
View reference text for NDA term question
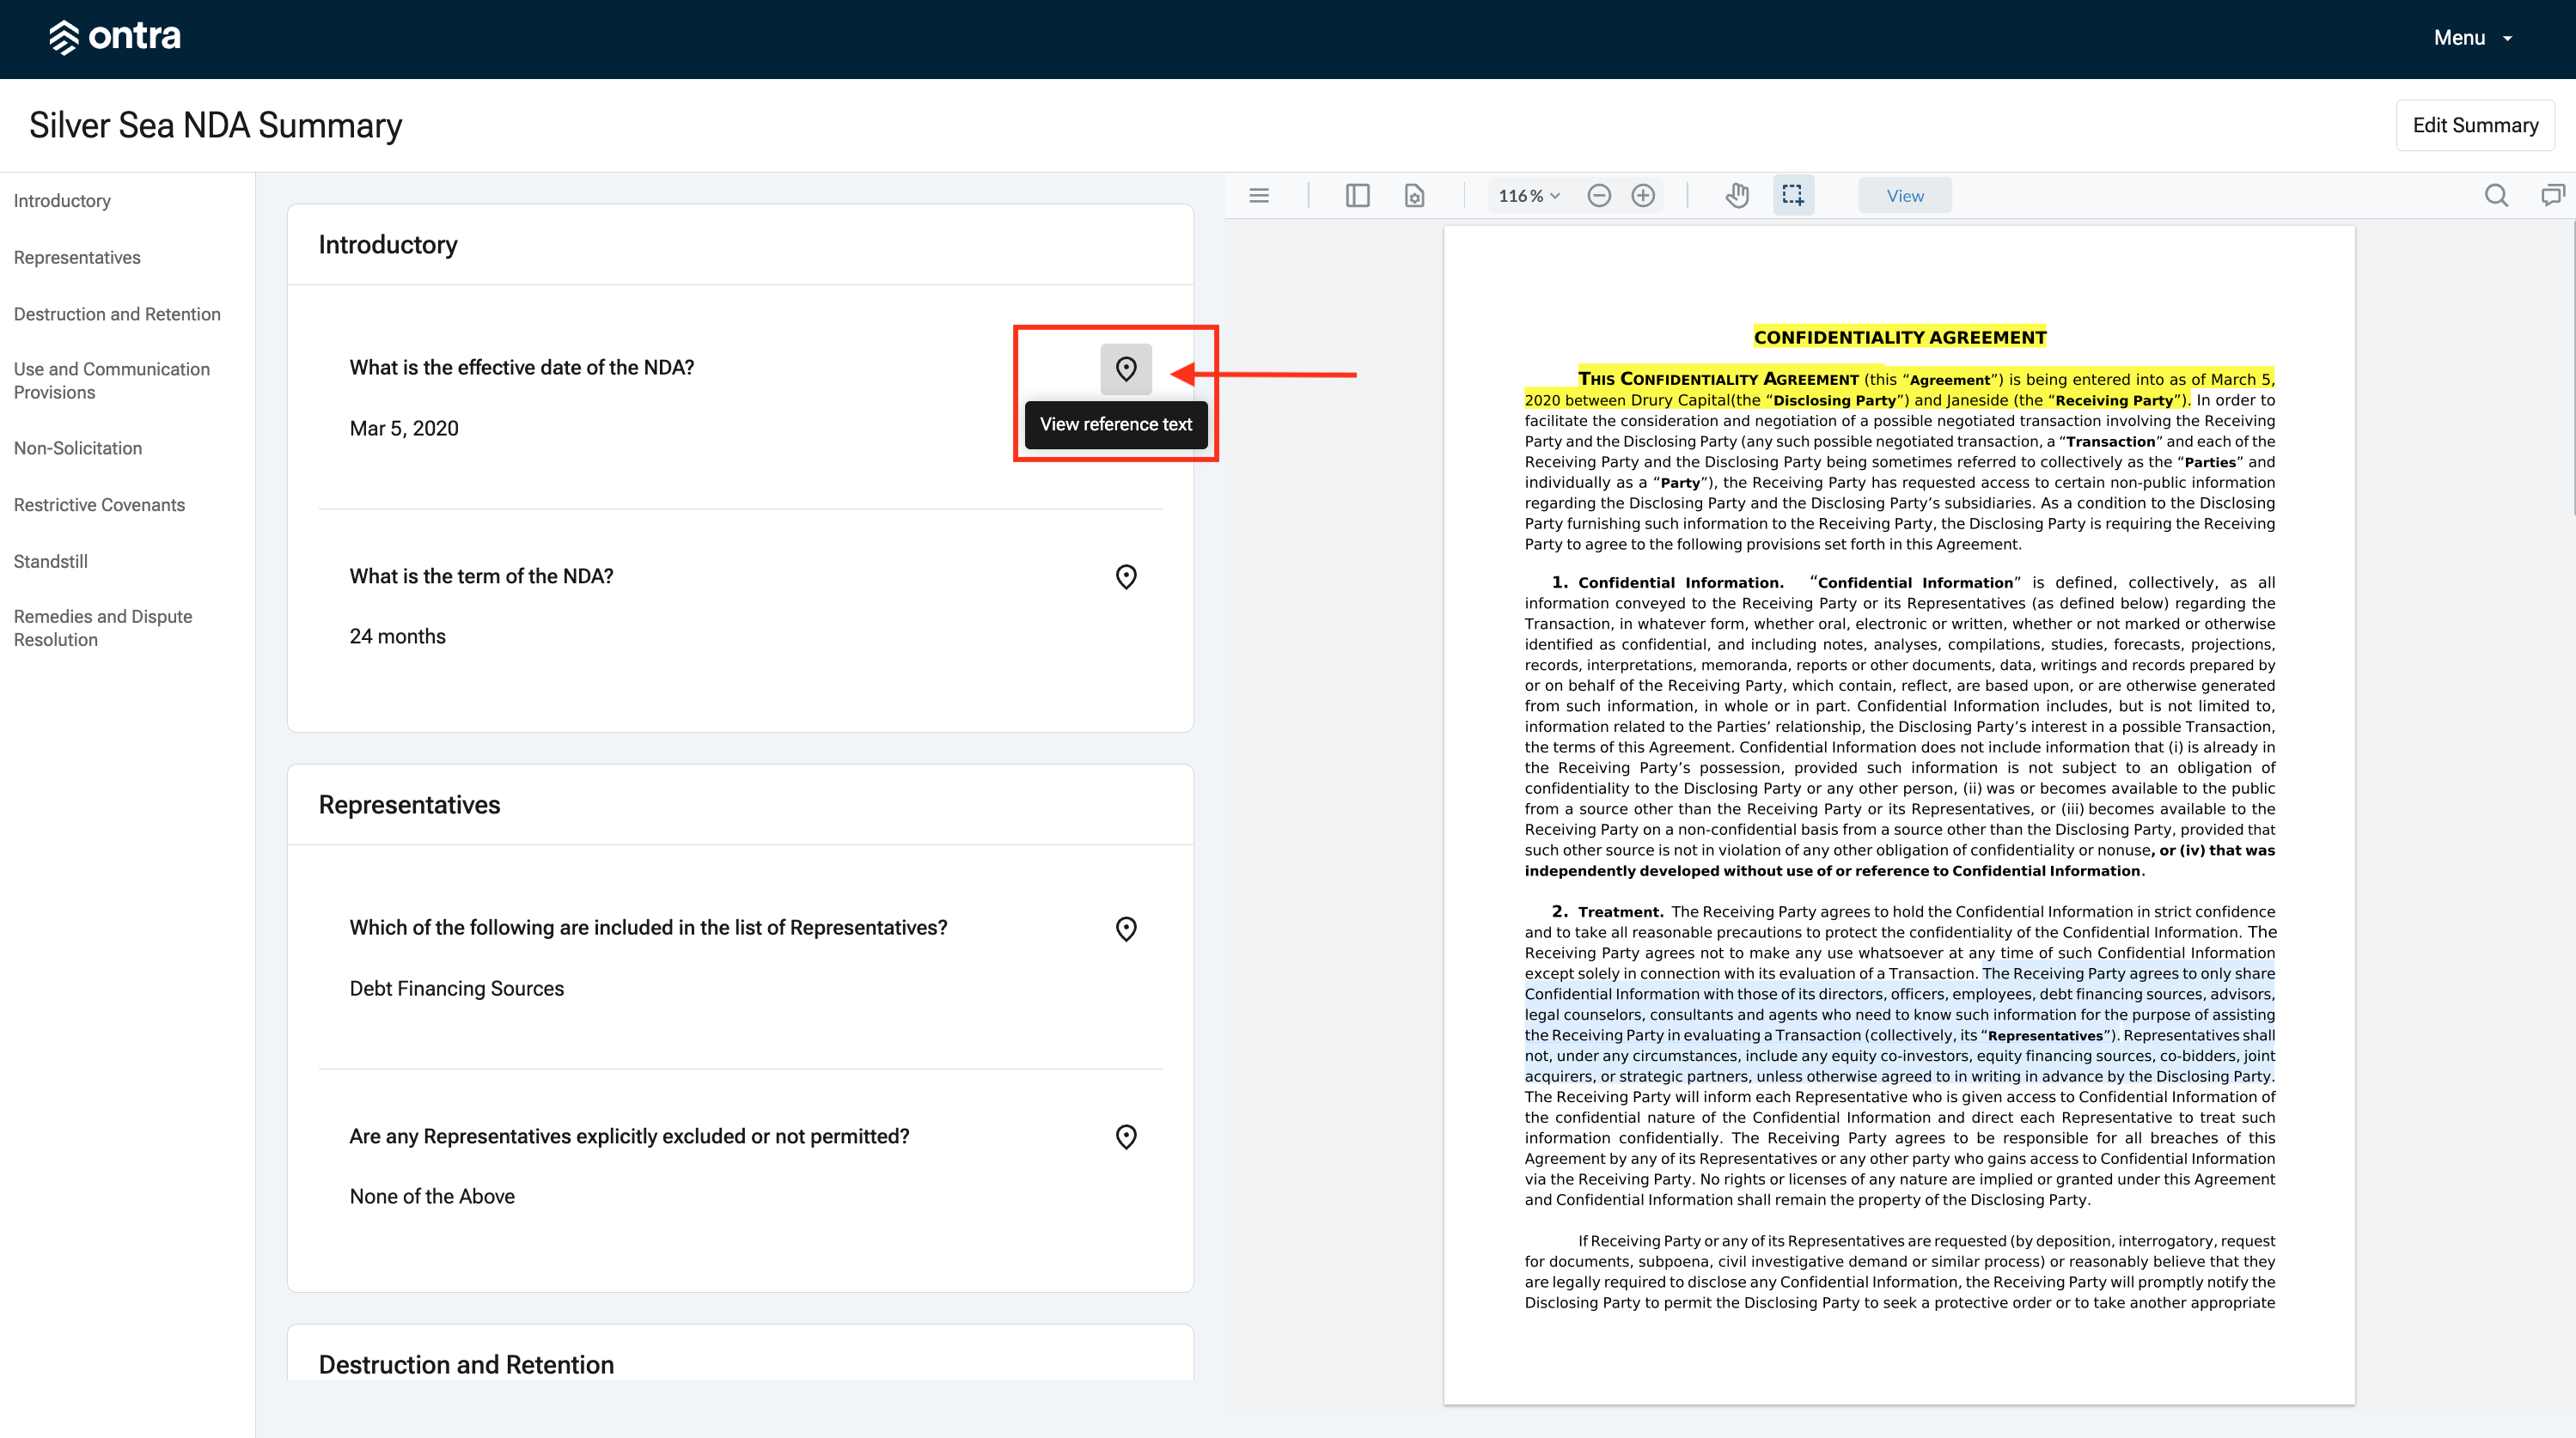click(x=1126, y=577)
